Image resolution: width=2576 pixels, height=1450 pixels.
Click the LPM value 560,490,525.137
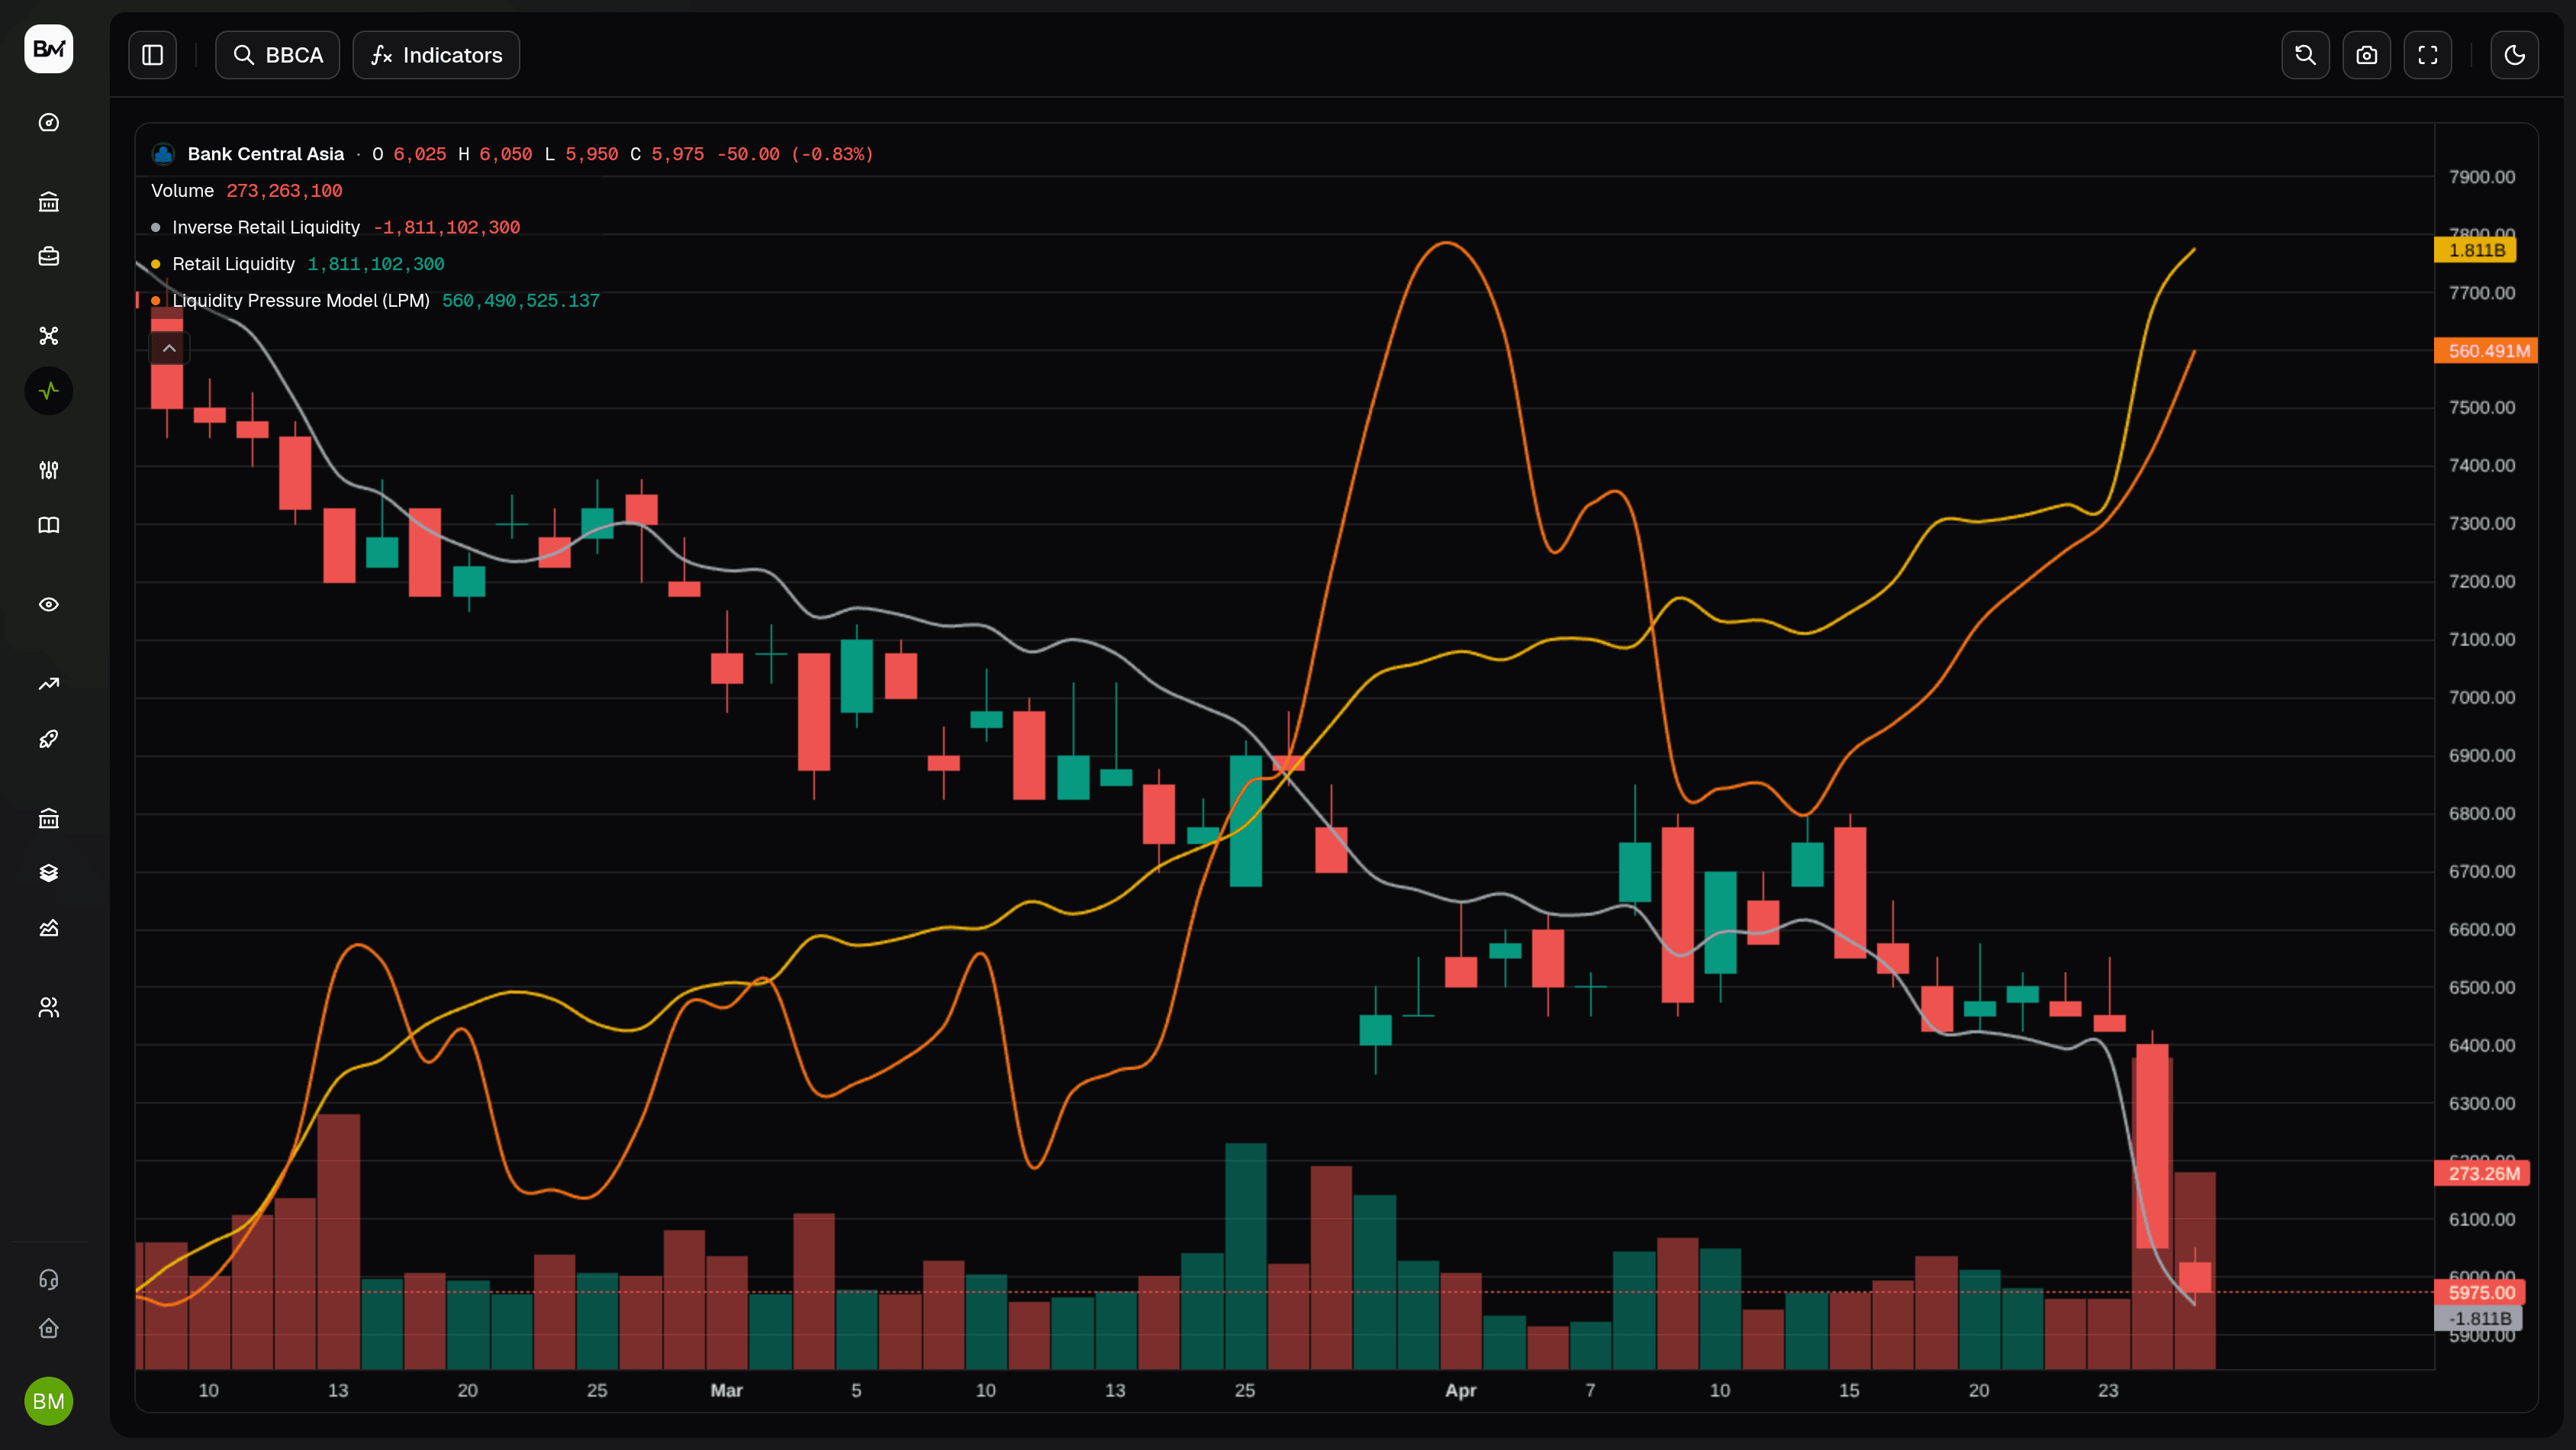point(521,301)
